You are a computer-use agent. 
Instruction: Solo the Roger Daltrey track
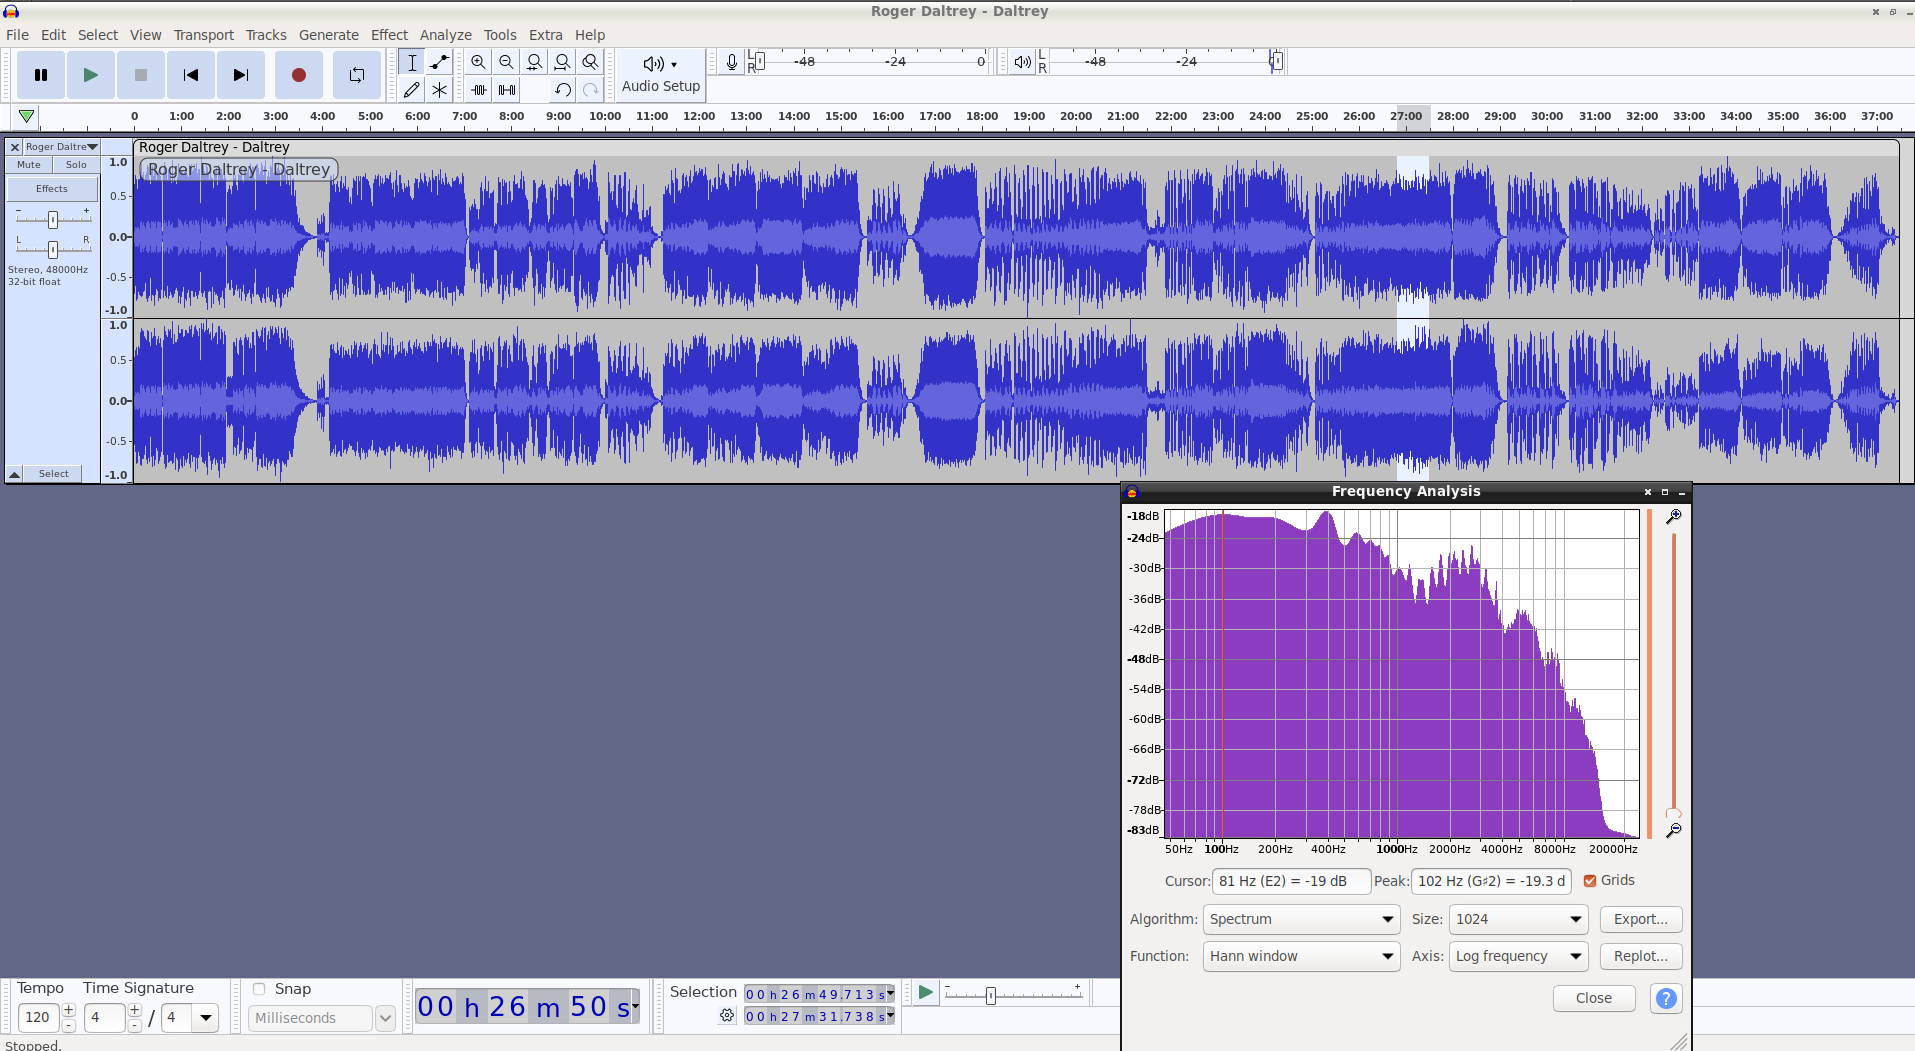(x=76, y=165)
